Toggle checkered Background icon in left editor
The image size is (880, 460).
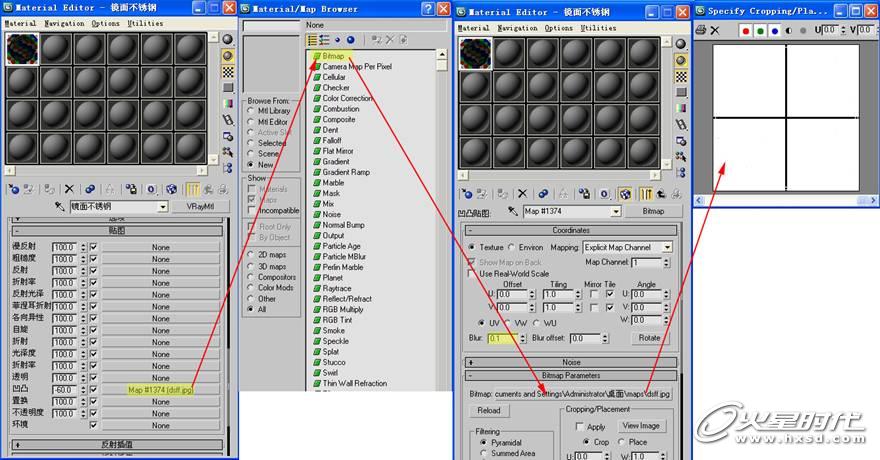coord(227,72)
